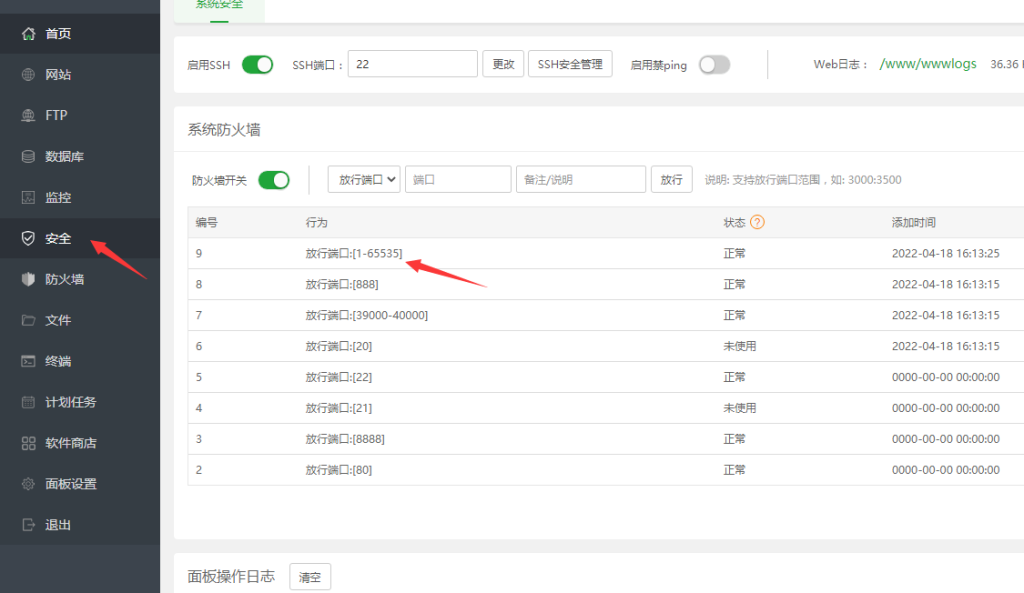Open the 首页 home icon in sidebar
The height and width of the screenshot is (593, 1024).
click(29, 32)
